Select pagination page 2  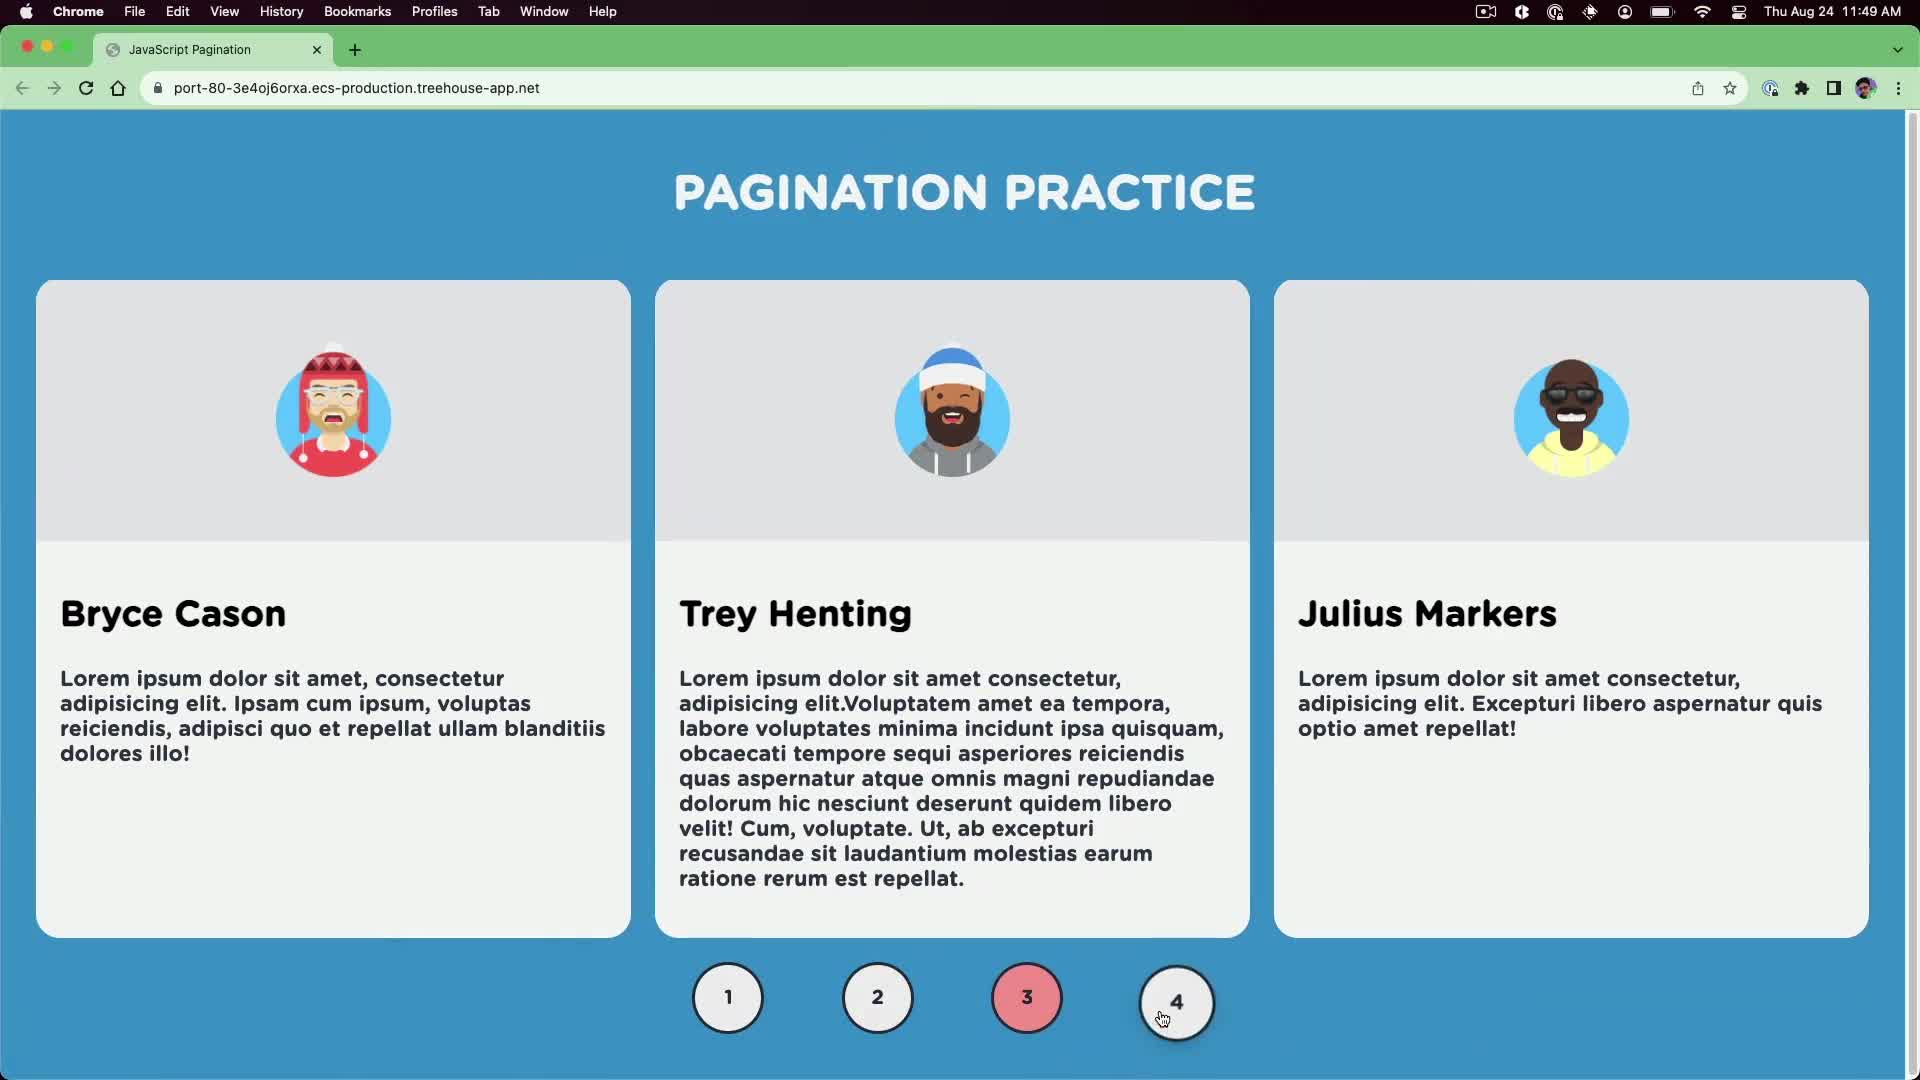pyautogui.click(x=877, y=998)
